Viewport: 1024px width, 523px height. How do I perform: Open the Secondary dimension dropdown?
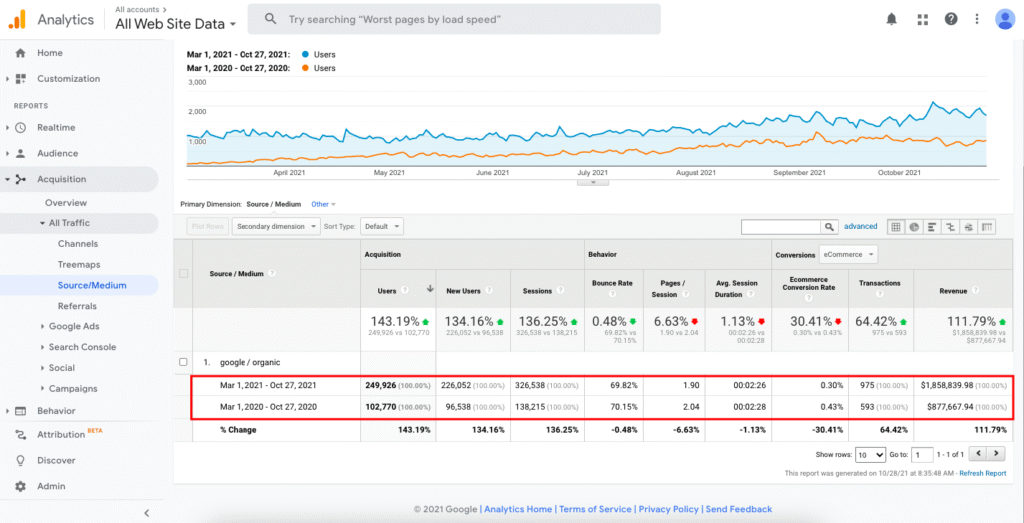click(274, 227)
